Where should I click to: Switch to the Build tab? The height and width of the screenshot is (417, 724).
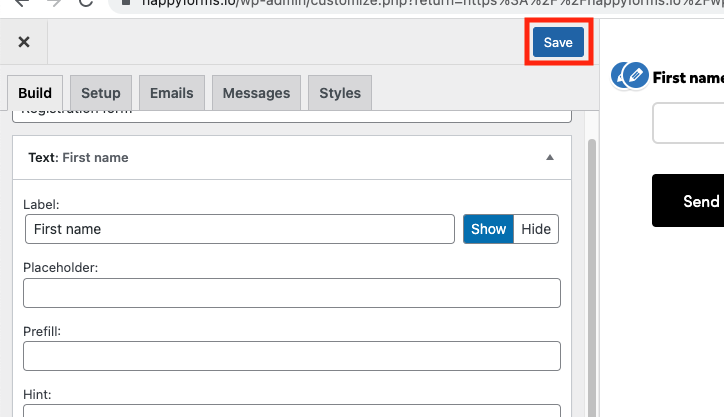point(35,93)
